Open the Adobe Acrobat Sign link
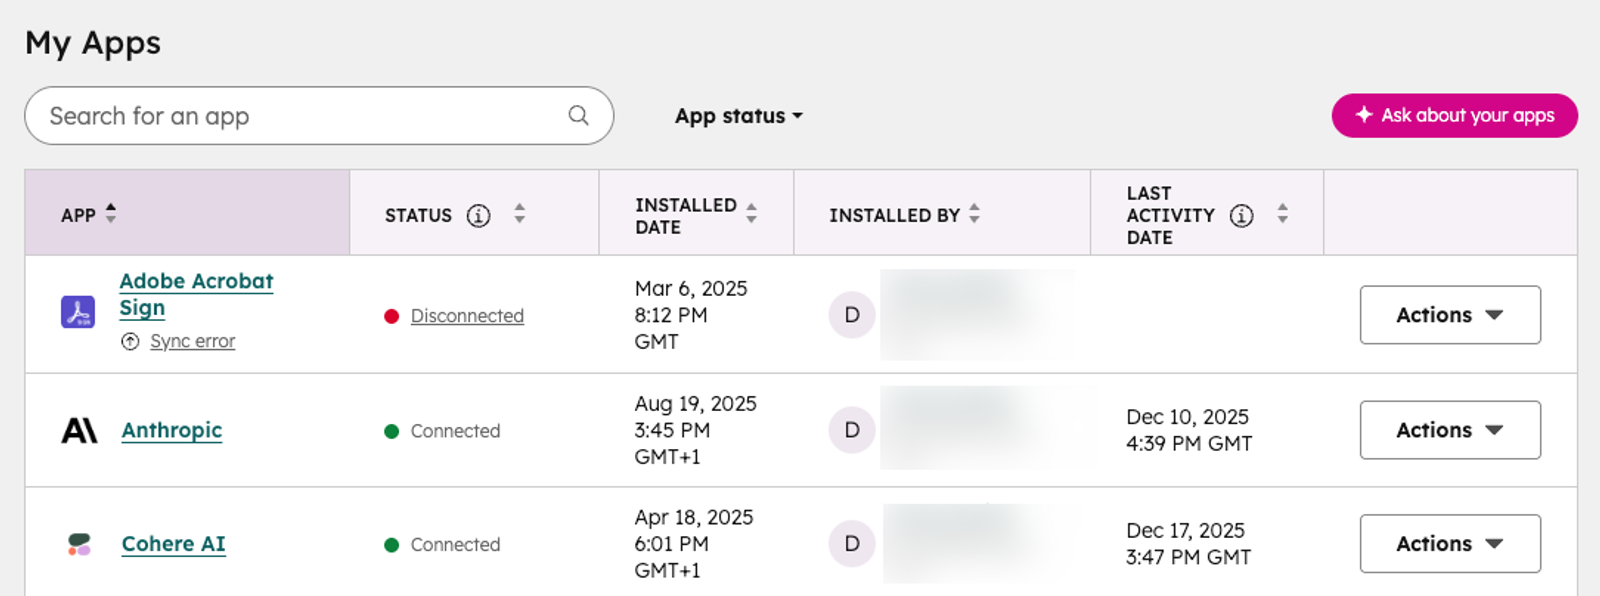The image size is (1600, 596). pyautogui.click(x=196, y=294)
